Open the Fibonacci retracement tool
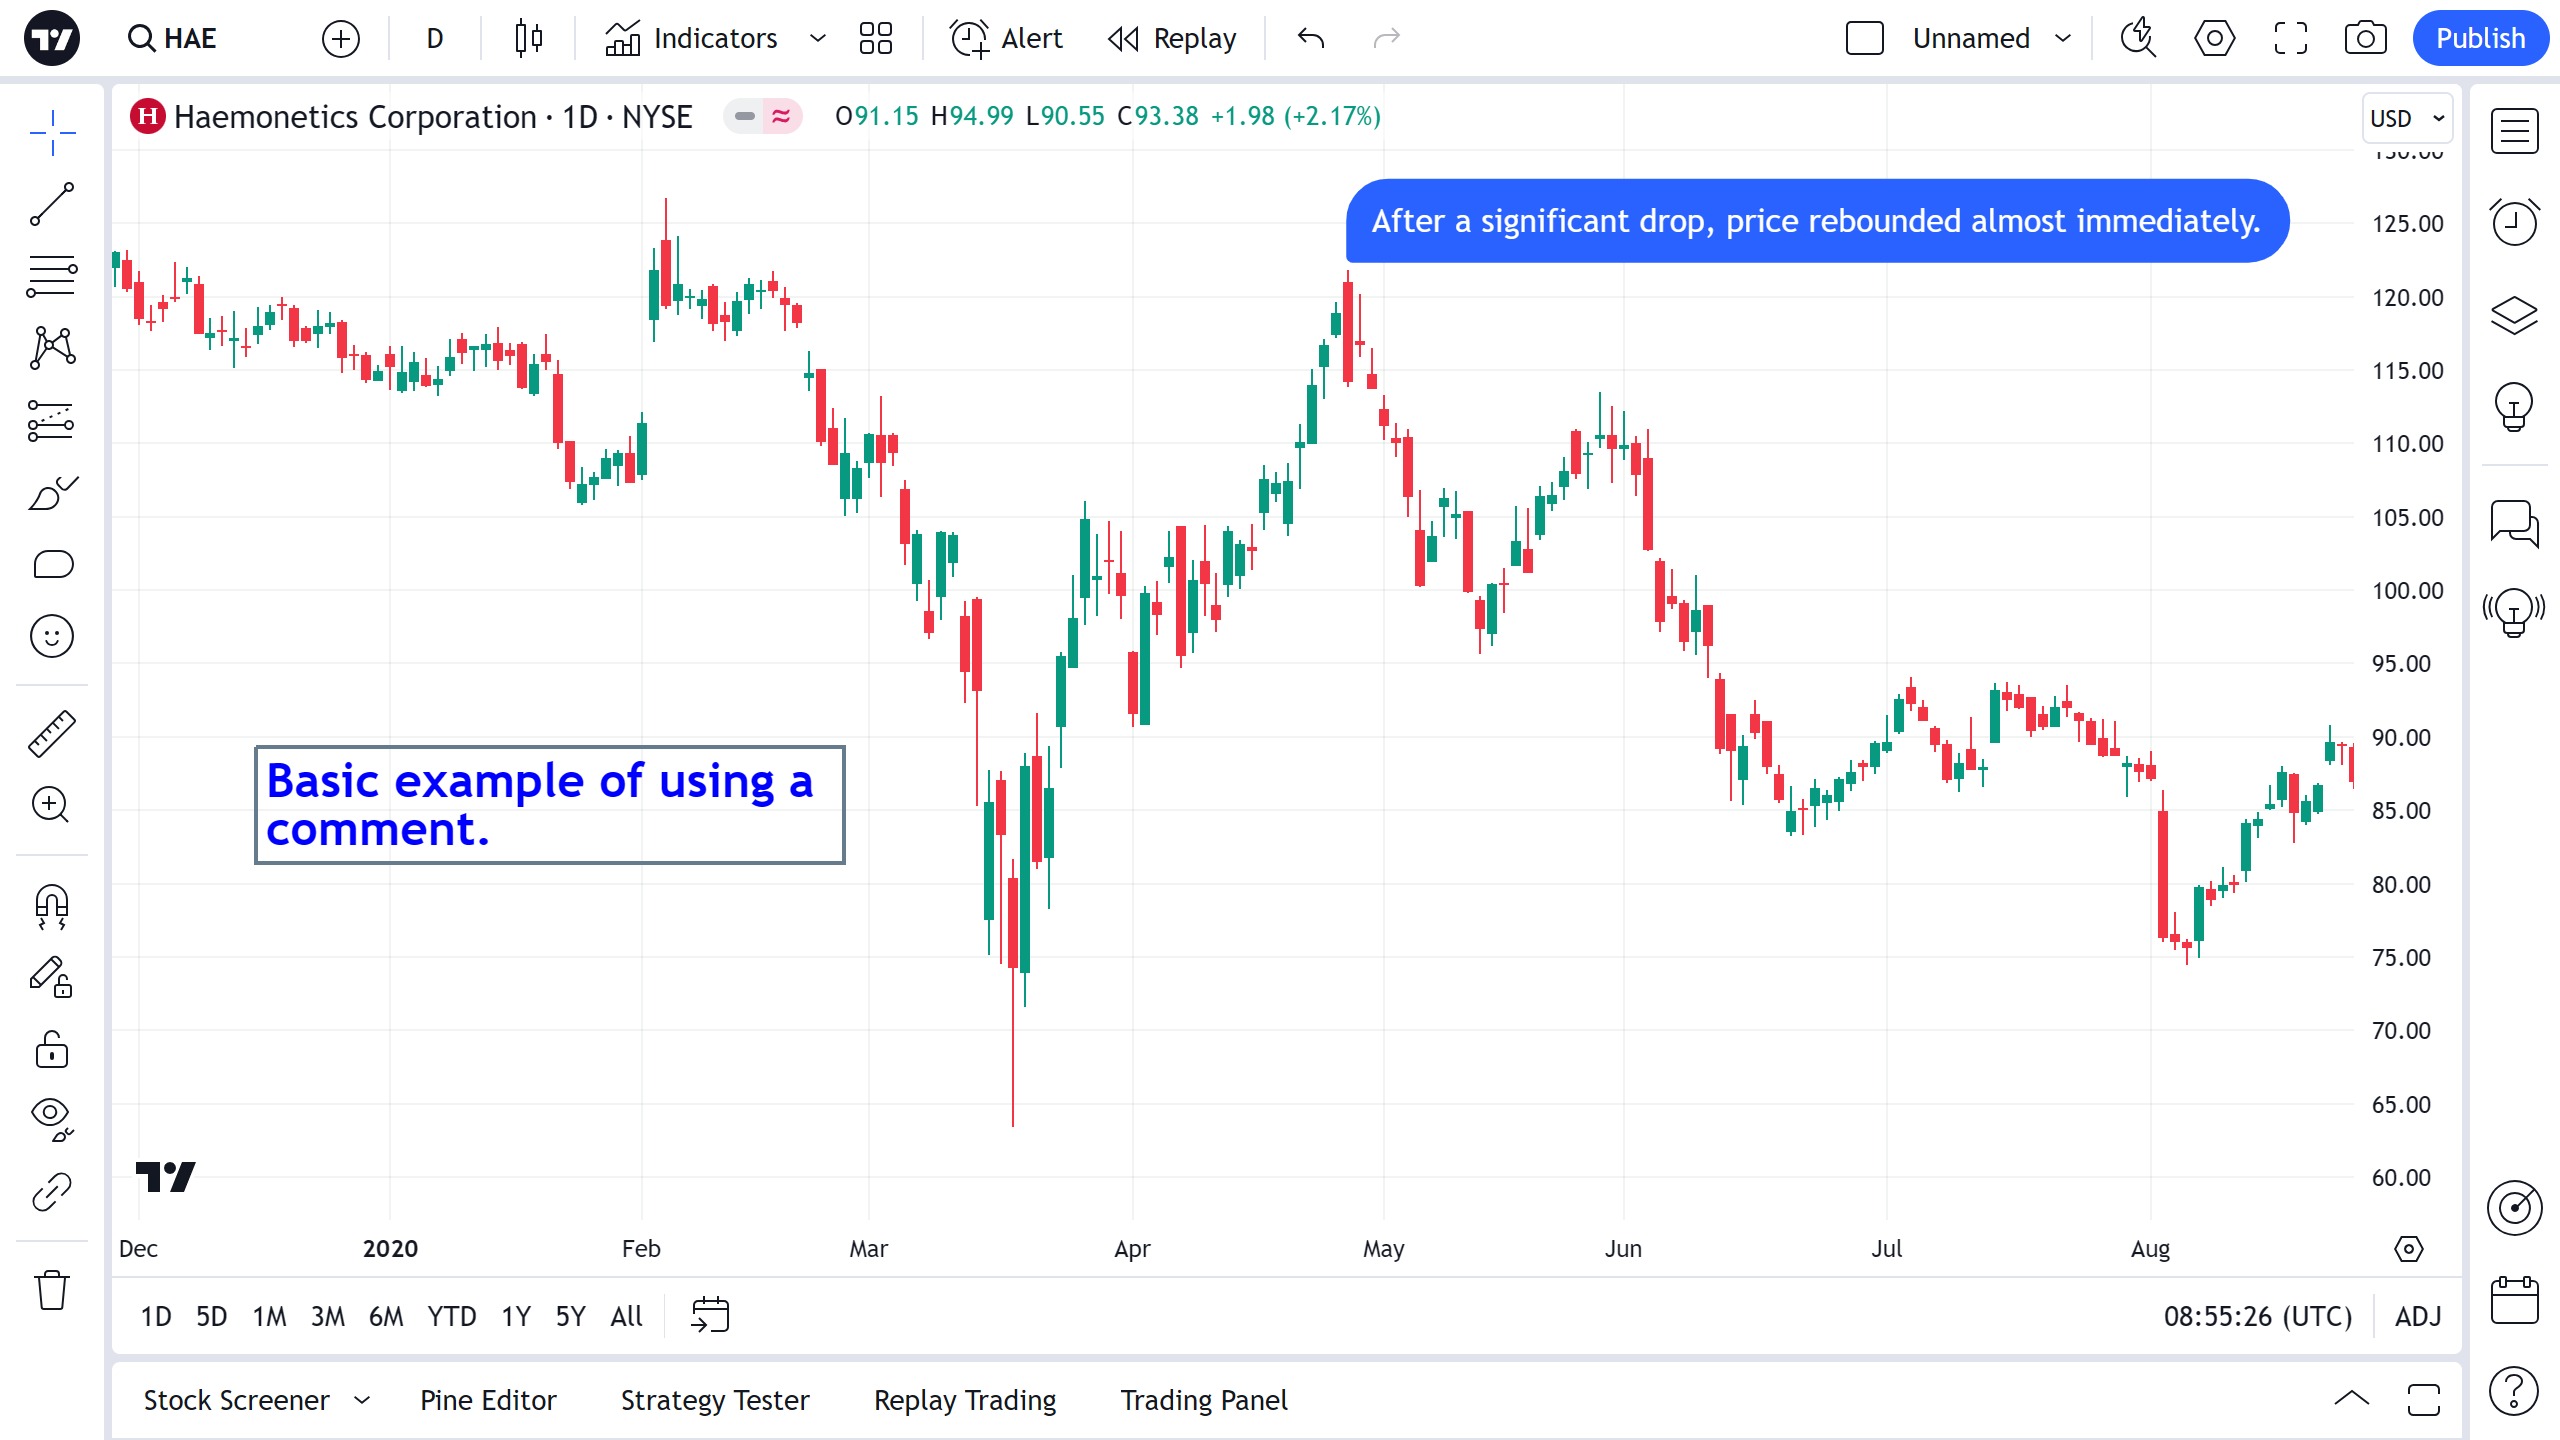2560x1440 pixels. click(x=52, y=276)
